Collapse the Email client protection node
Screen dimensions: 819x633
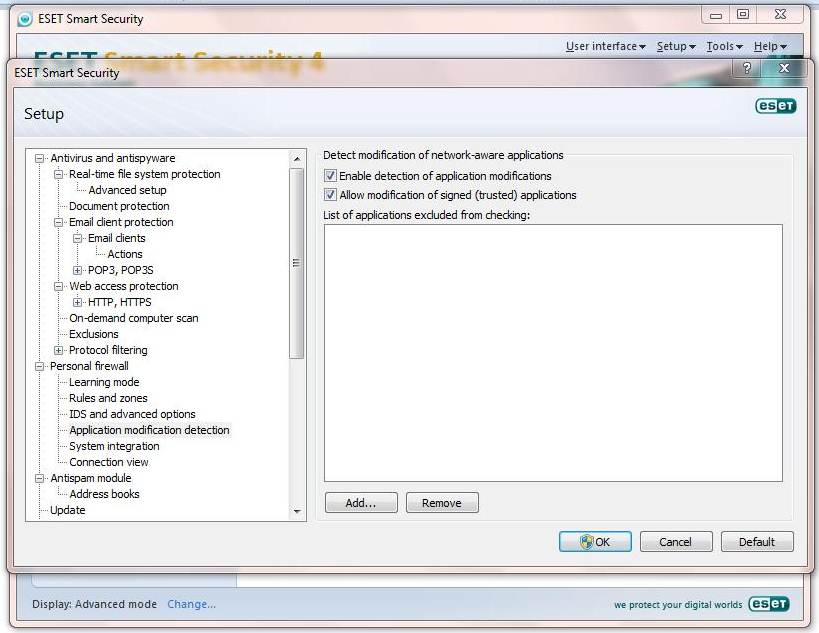click(x=58, y=222)
